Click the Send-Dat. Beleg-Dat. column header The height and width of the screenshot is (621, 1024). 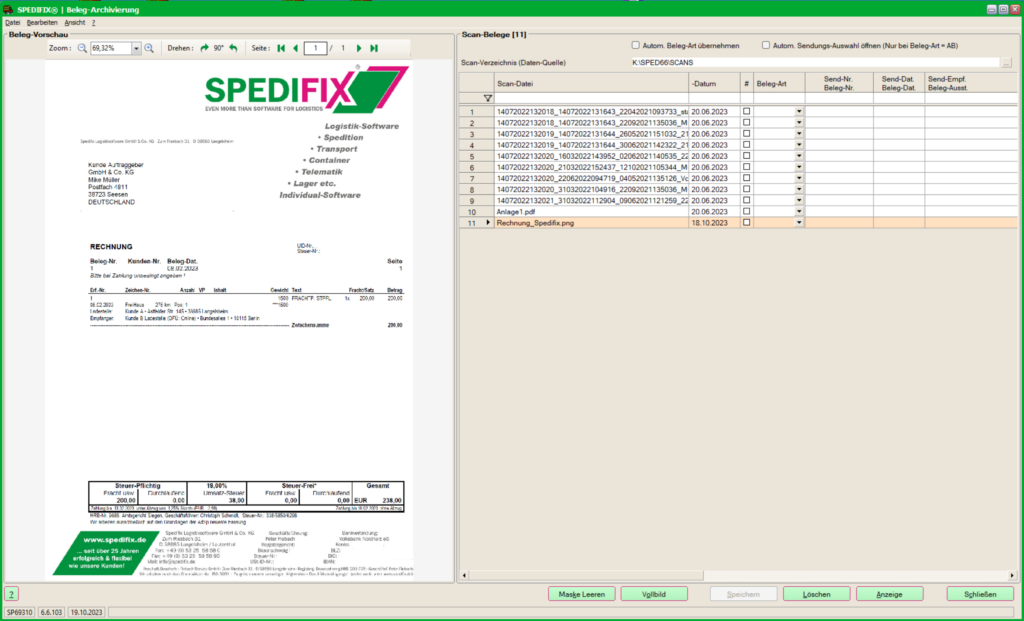899,84
